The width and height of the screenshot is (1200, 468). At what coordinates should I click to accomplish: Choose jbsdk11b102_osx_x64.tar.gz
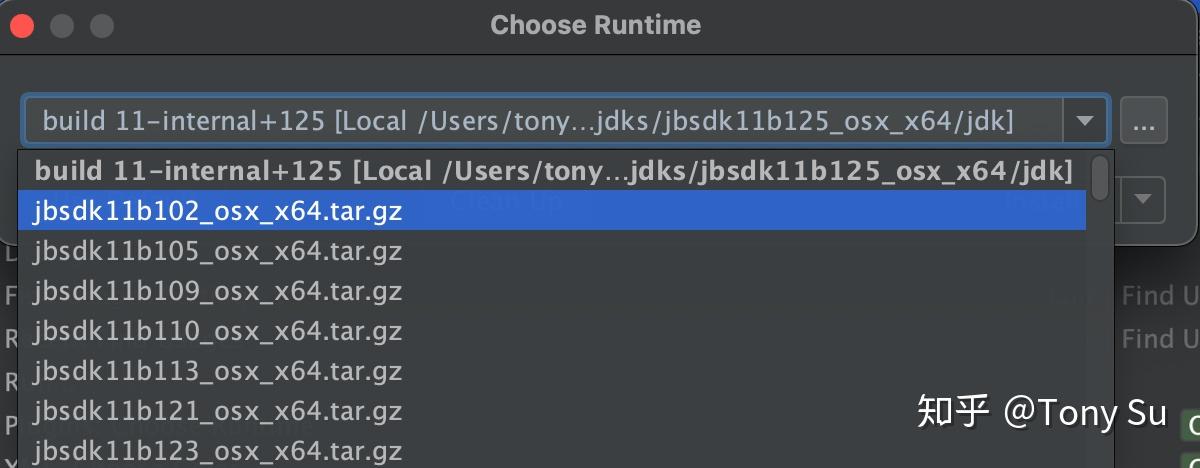(552, 210)
